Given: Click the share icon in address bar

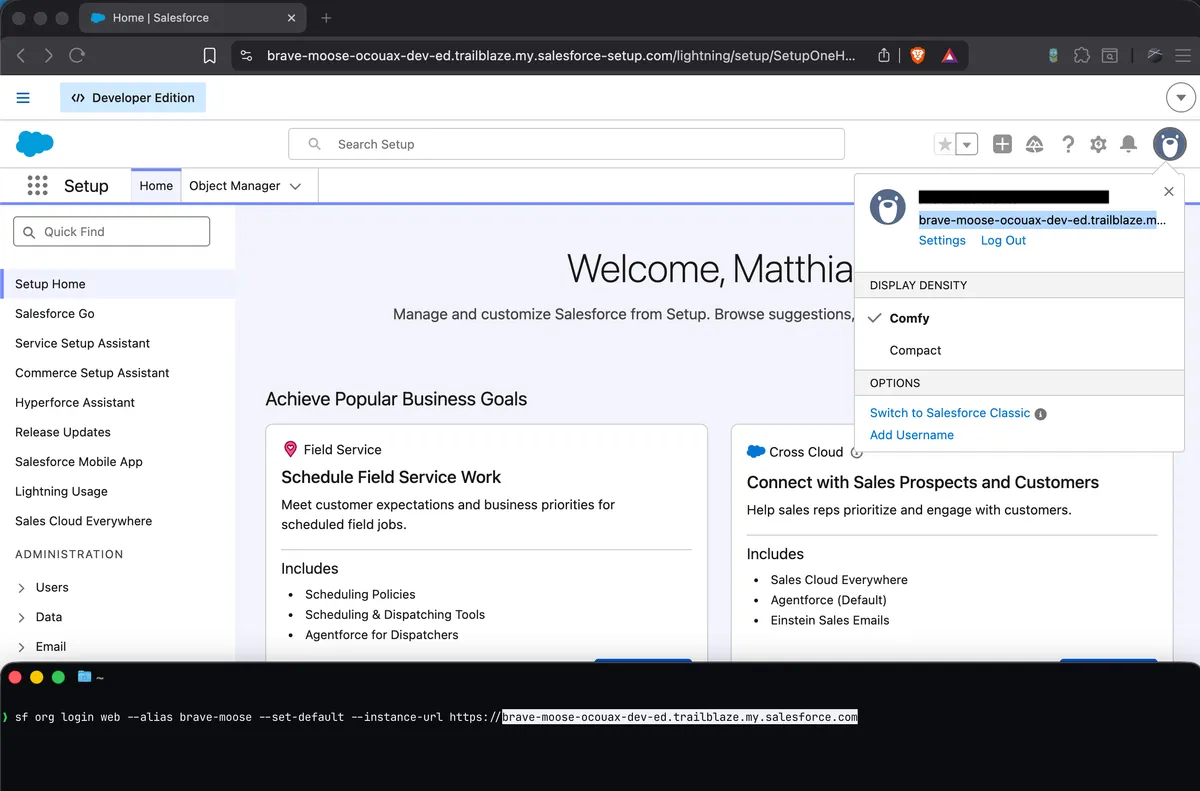Looking at the screenshot, I should [884, 56].
